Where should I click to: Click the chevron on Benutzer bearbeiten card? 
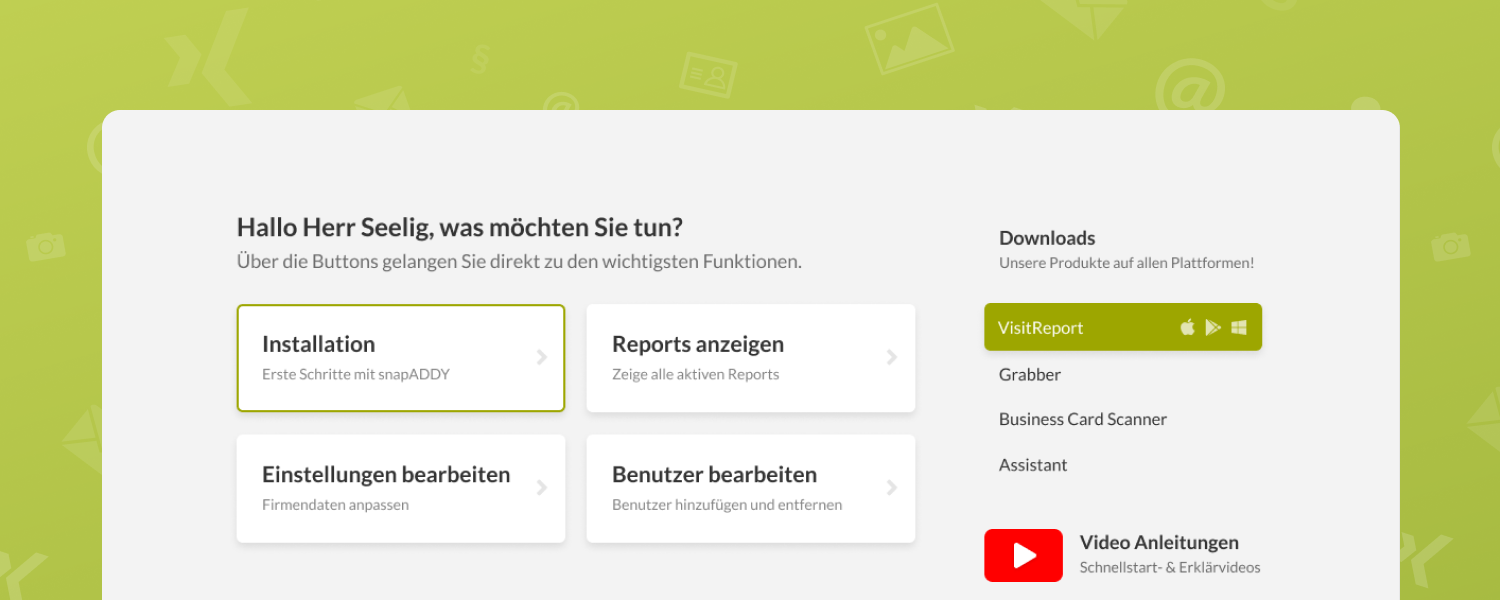click(x=892, y=488)
